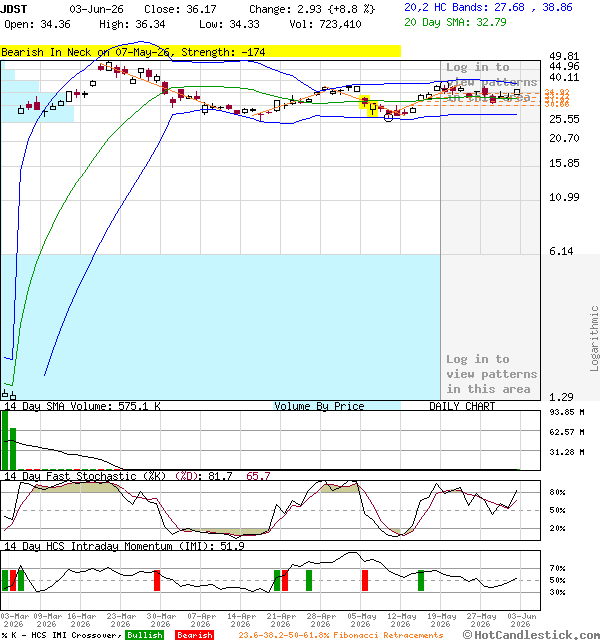The height and width of the screenshot is (640, 600).
Task: Click the Logarithmic scale label
Action: (594, 338)
